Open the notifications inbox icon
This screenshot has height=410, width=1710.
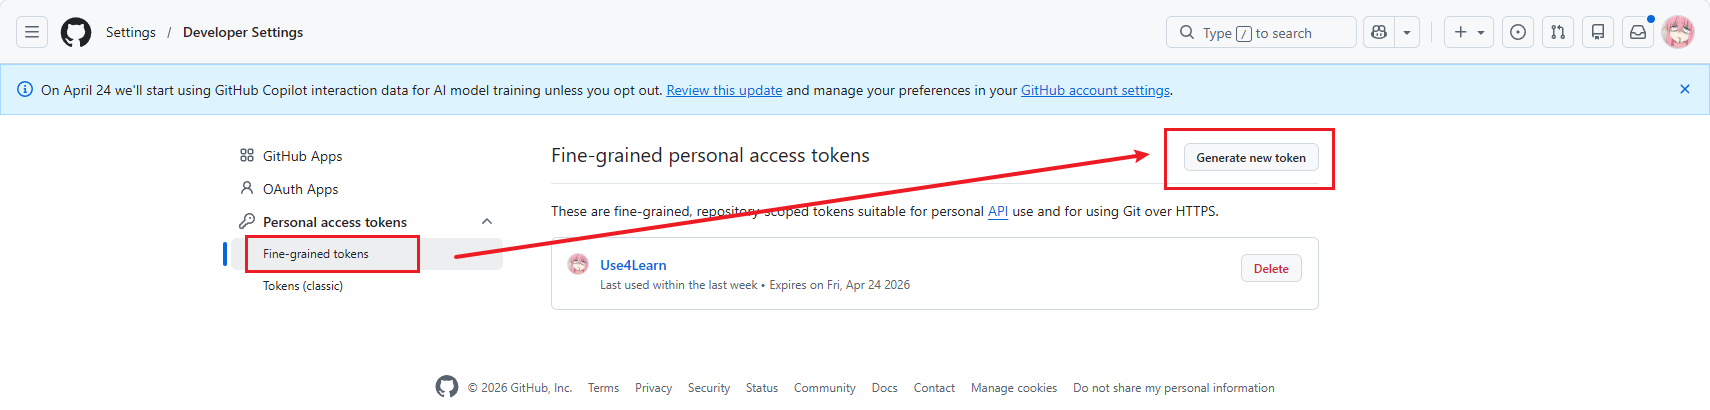pyautogui.click(x=1638, y=32)
